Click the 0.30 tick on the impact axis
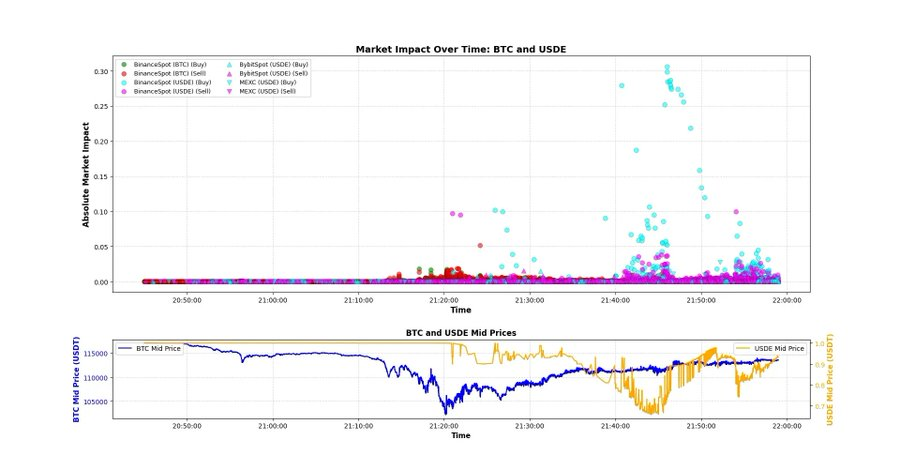 click(100, 71)
